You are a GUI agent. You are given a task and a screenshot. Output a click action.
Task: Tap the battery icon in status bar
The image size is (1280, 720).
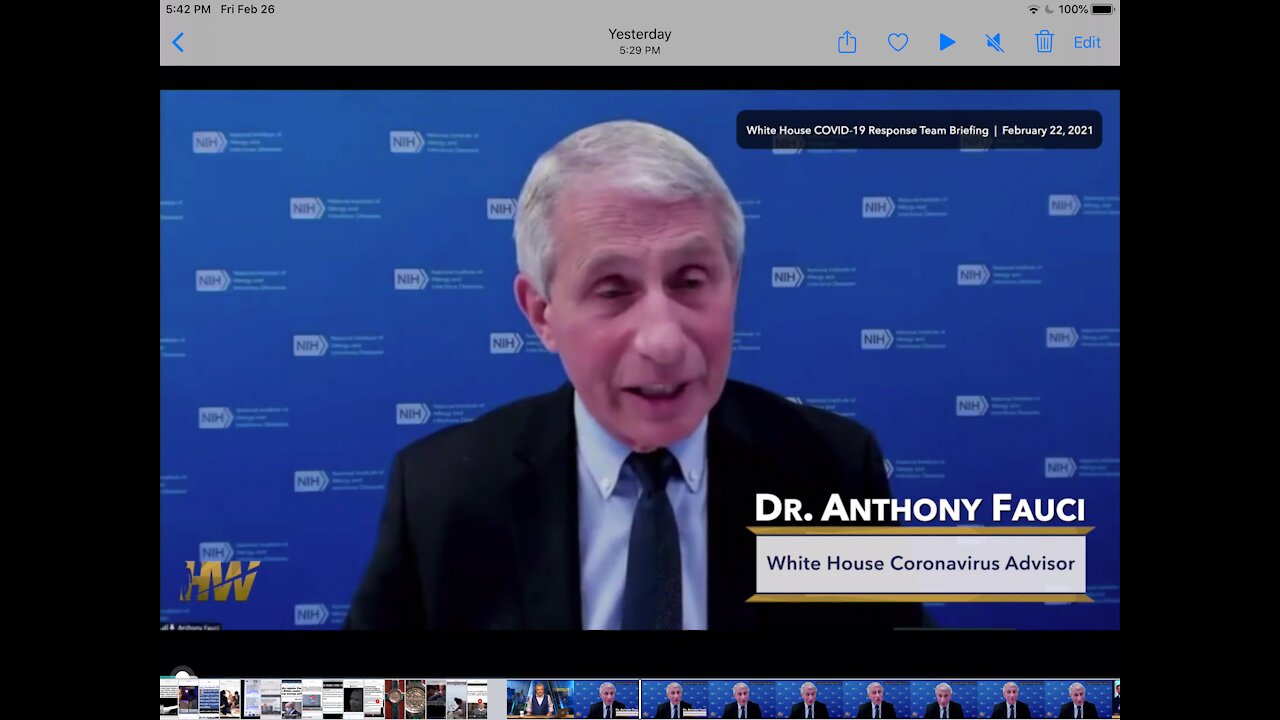click(x=1103, y=9)
